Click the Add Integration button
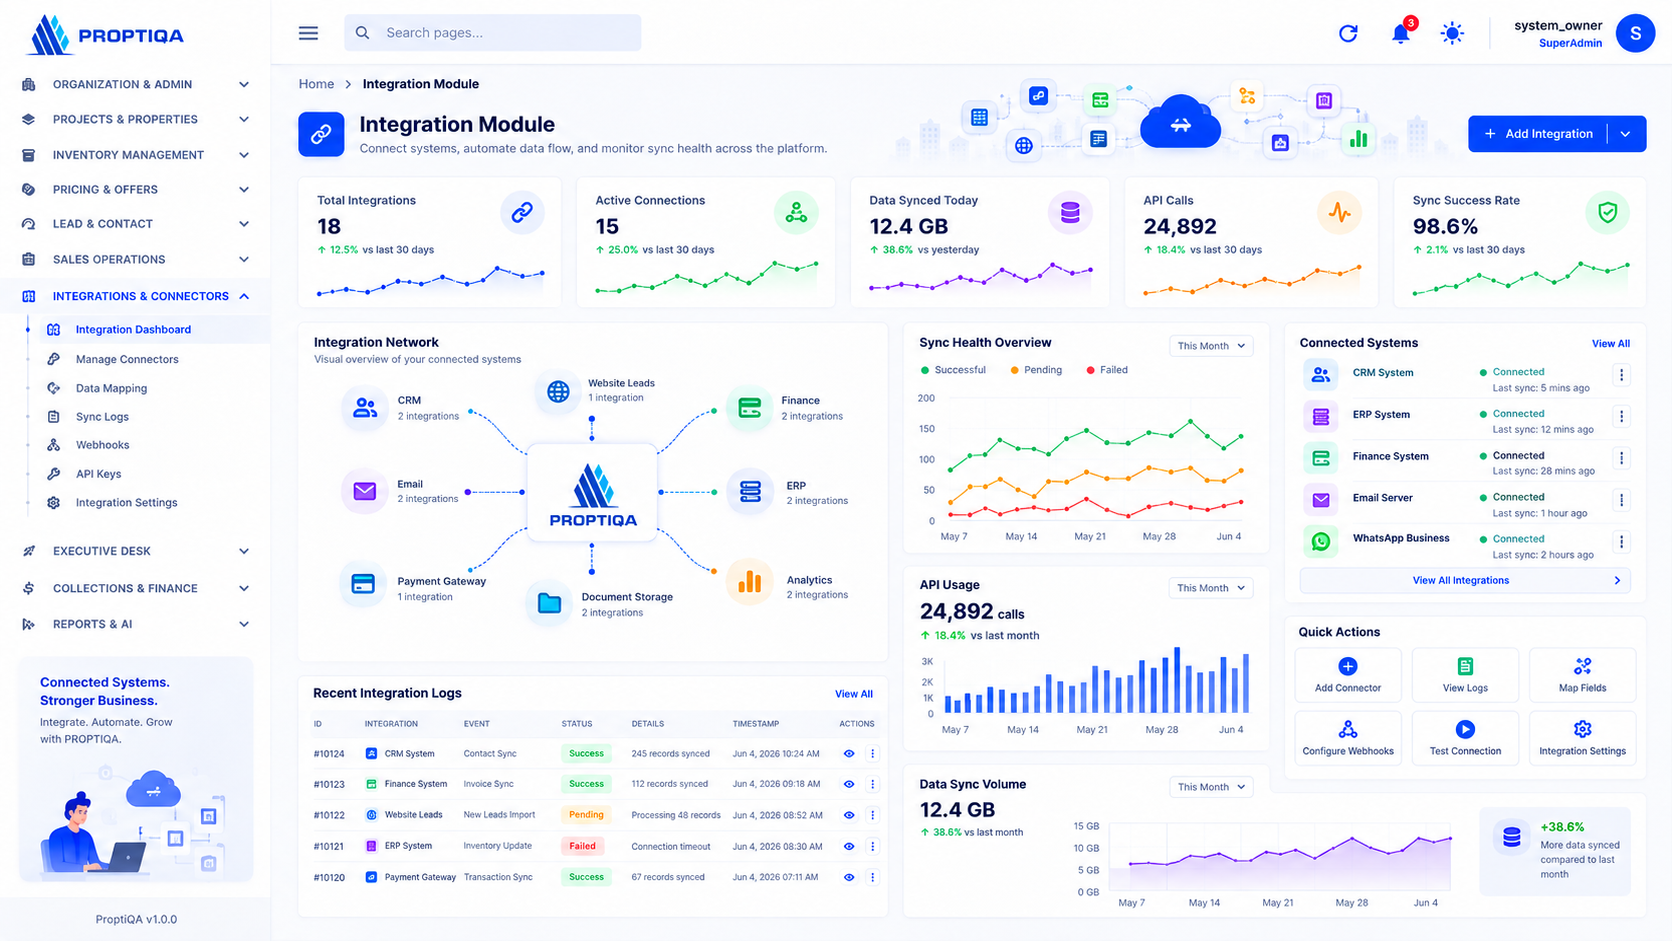The height and width of the screenshot is (941, 1672). [1538, 134]
